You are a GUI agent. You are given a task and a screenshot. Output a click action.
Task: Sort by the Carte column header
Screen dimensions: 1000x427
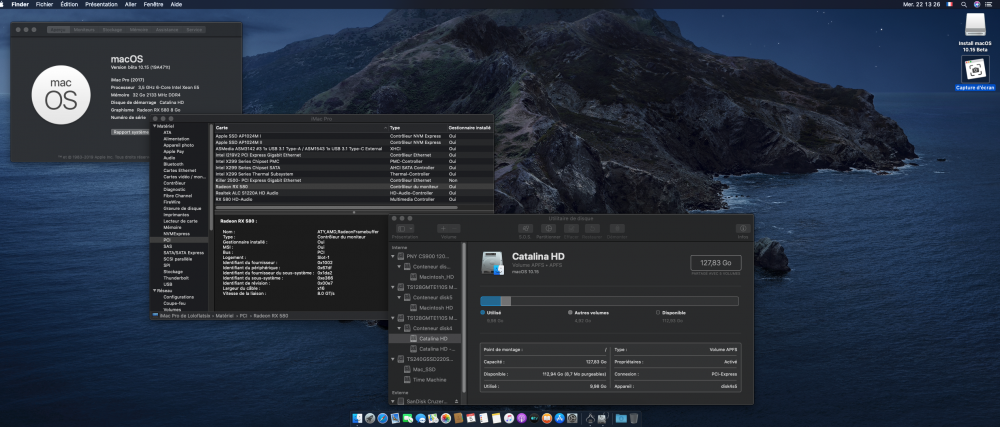(300, 128)
